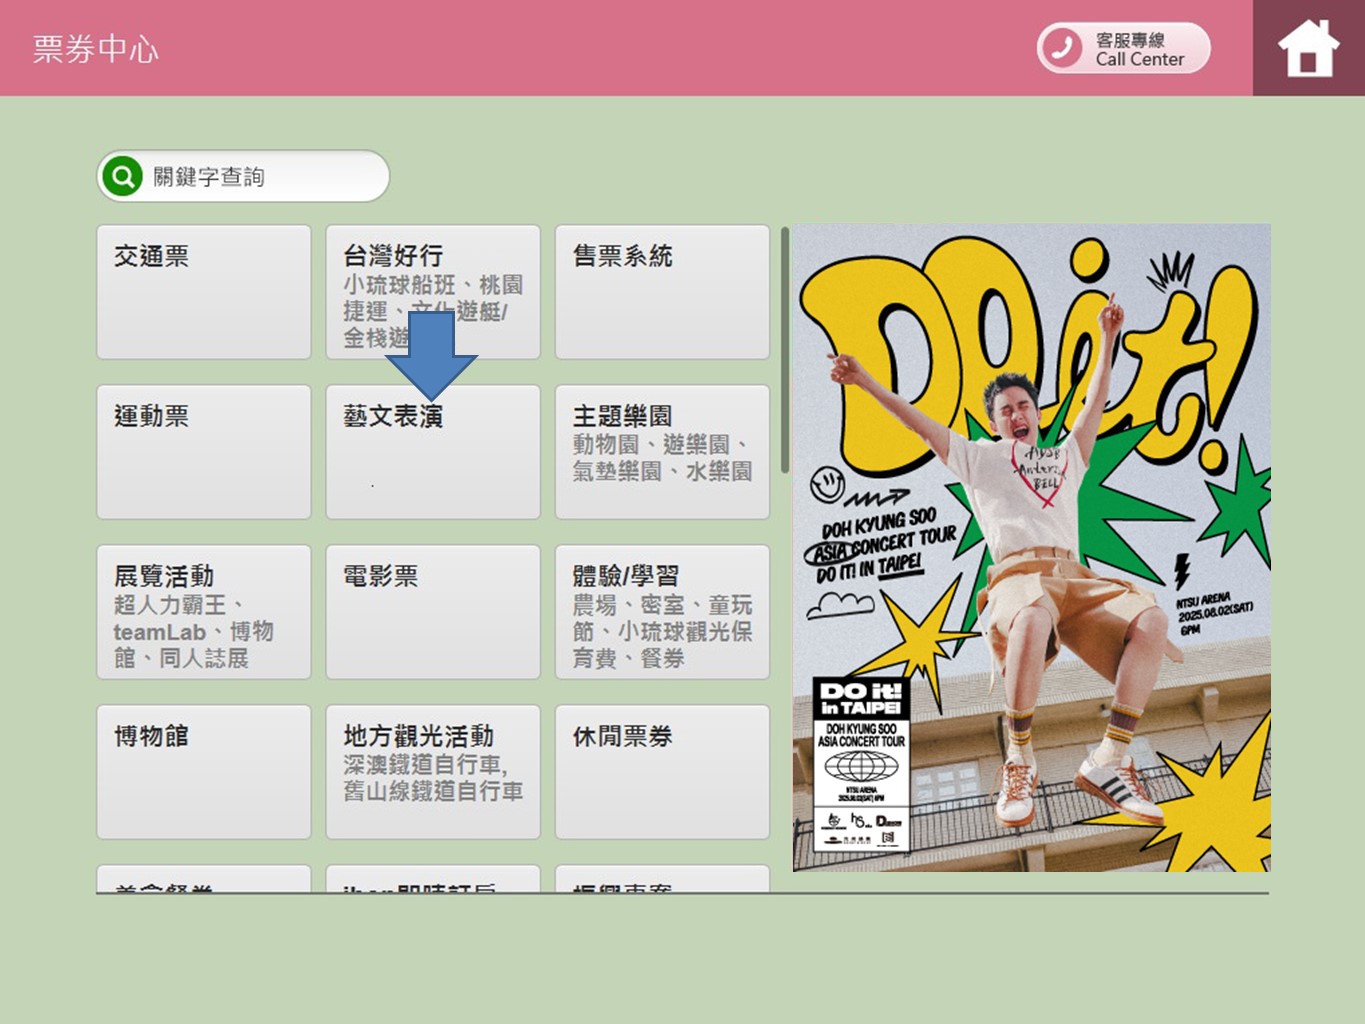Screen dimensions: 1365x1024
Task: Click the home icon
Action: [x=1307, y=48]
